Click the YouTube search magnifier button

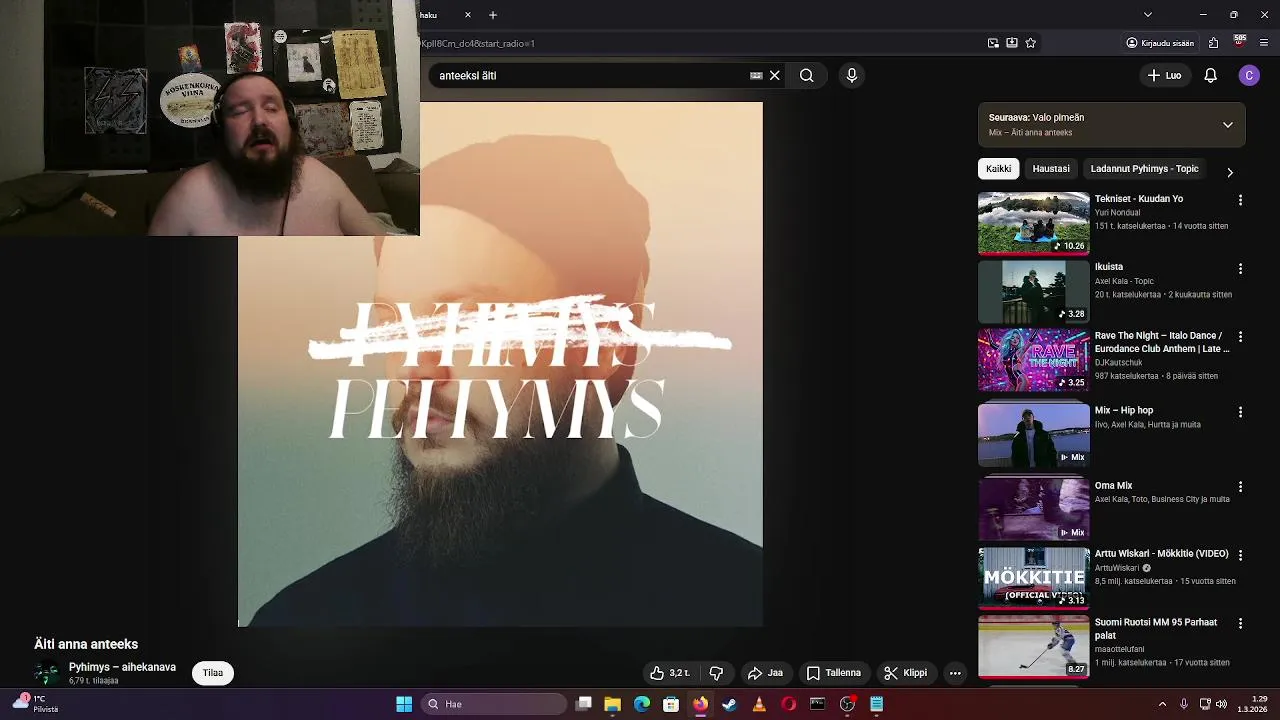click(x=806, y=75)
